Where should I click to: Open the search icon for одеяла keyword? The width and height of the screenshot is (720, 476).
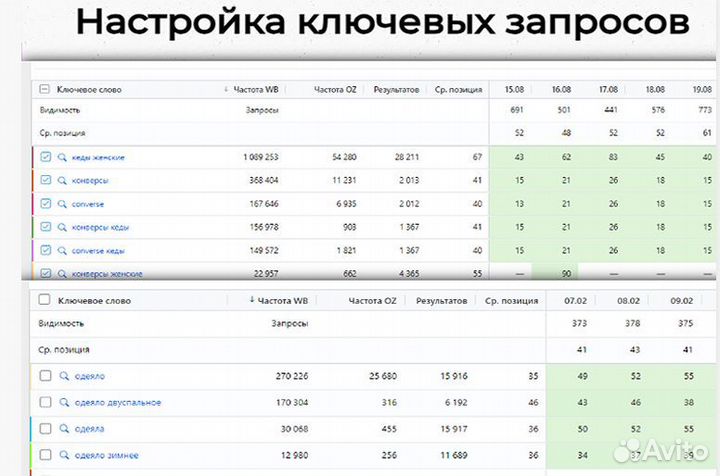(x=64, y=429)
